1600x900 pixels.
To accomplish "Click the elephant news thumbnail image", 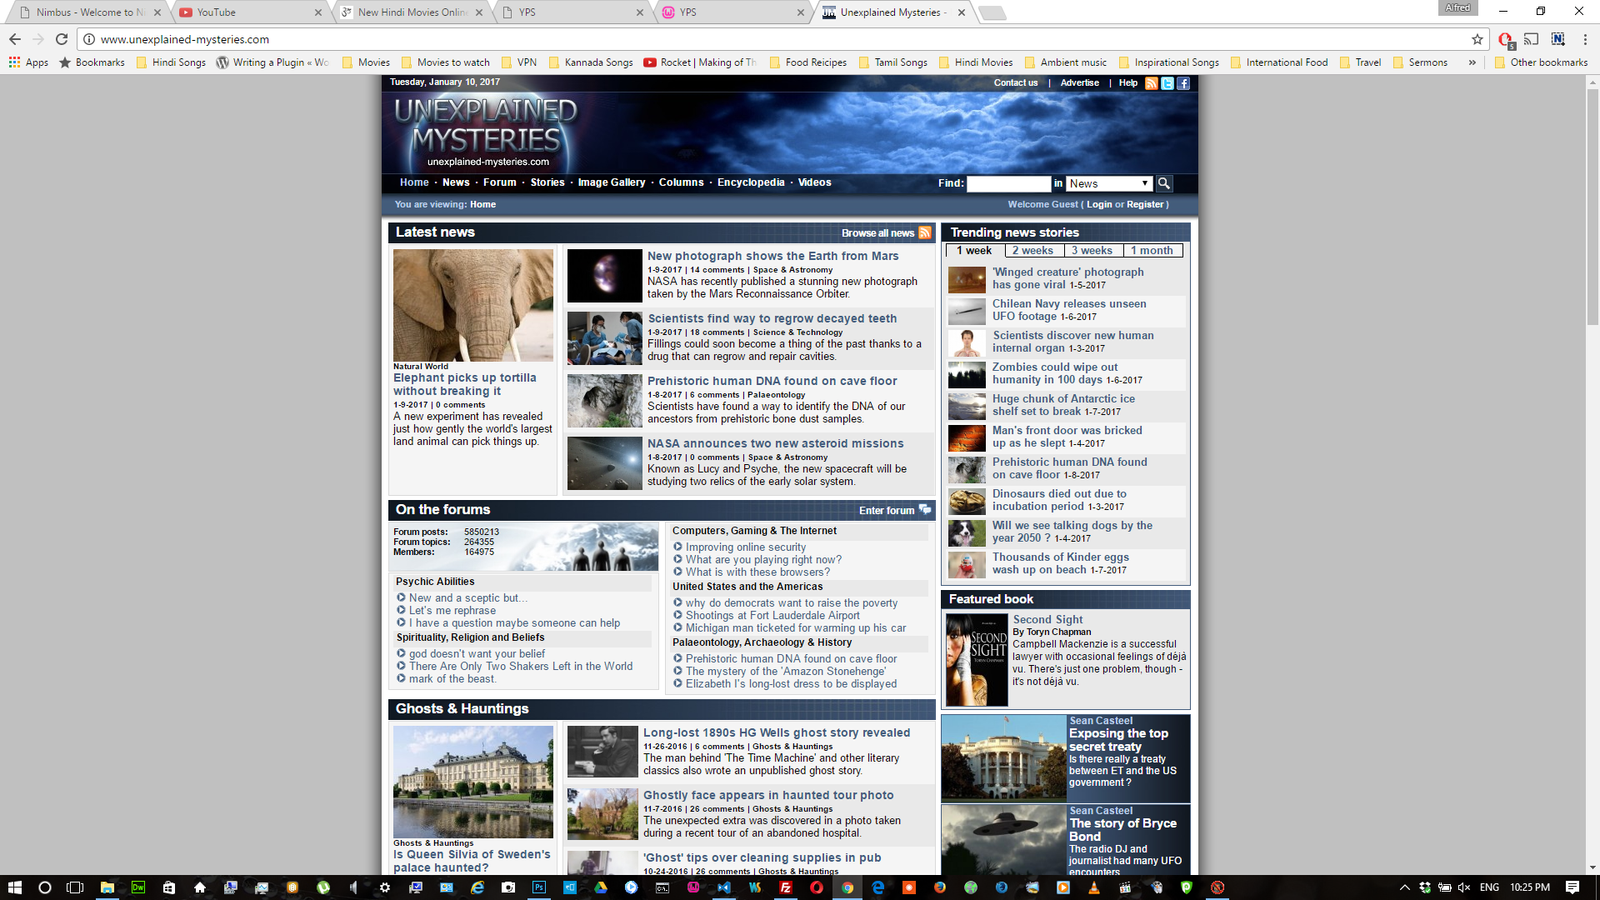I will 473,305.
